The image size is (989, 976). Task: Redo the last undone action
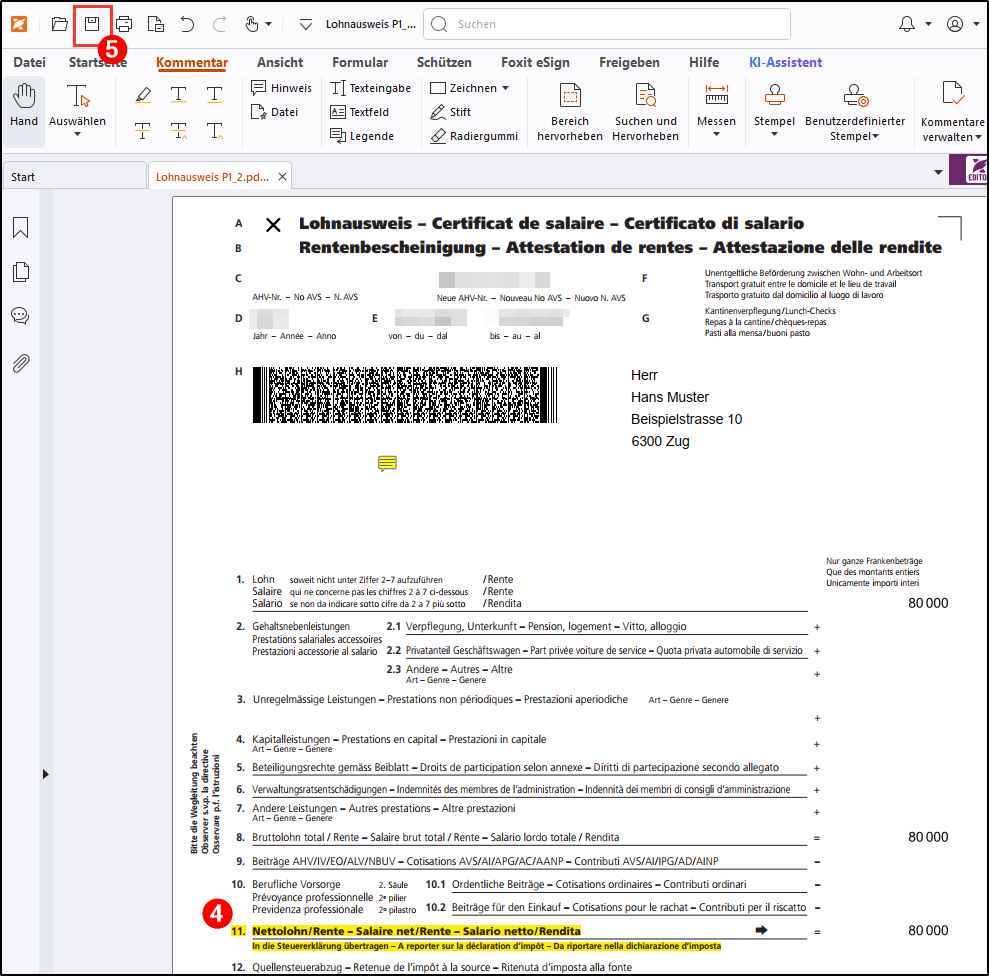point(219,24)
